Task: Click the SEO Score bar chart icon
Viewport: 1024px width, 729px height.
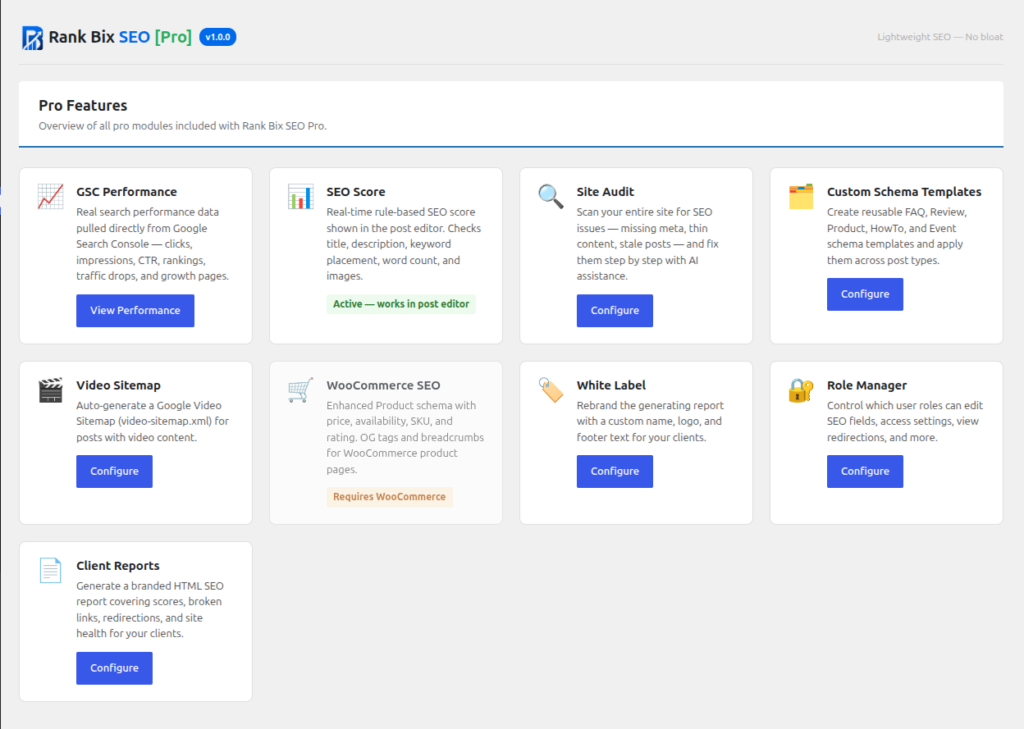Action: [300, 197]
